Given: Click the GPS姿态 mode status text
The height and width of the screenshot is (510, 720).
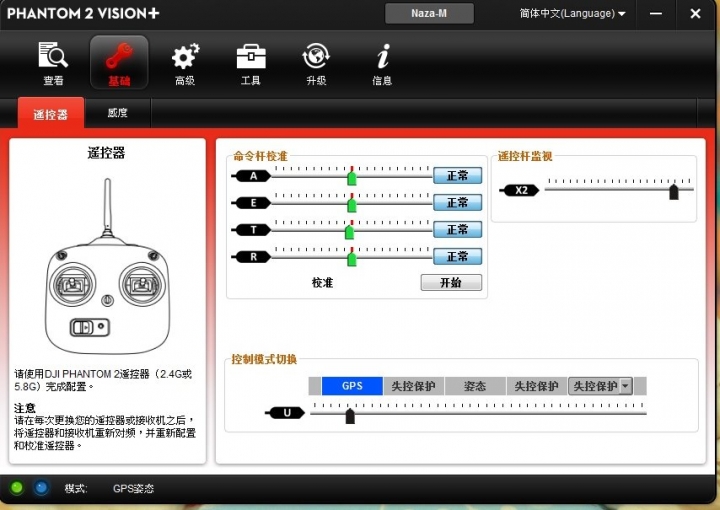Looking at the screenshot, I should tap(133, 488).
